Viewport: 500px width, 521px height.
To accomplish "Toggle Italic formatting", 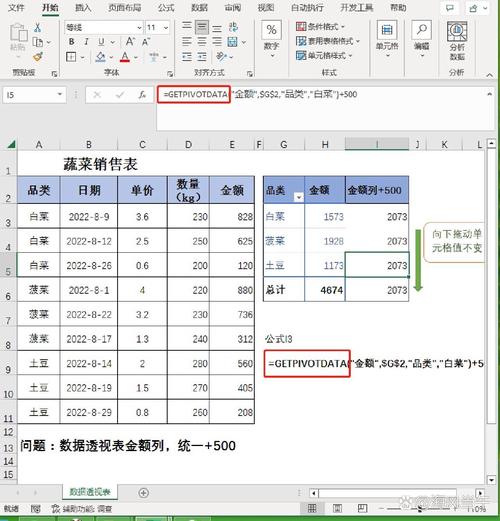I will (86, 42).
